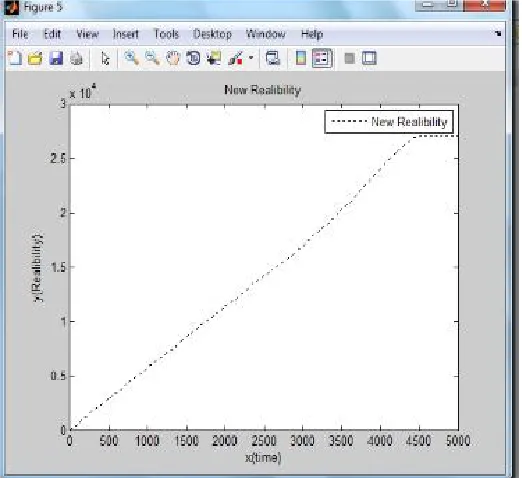The width and height of the screenshot is (522, 478).
Task: Click the y(Realibility) axis label
Action: point(39,267)
